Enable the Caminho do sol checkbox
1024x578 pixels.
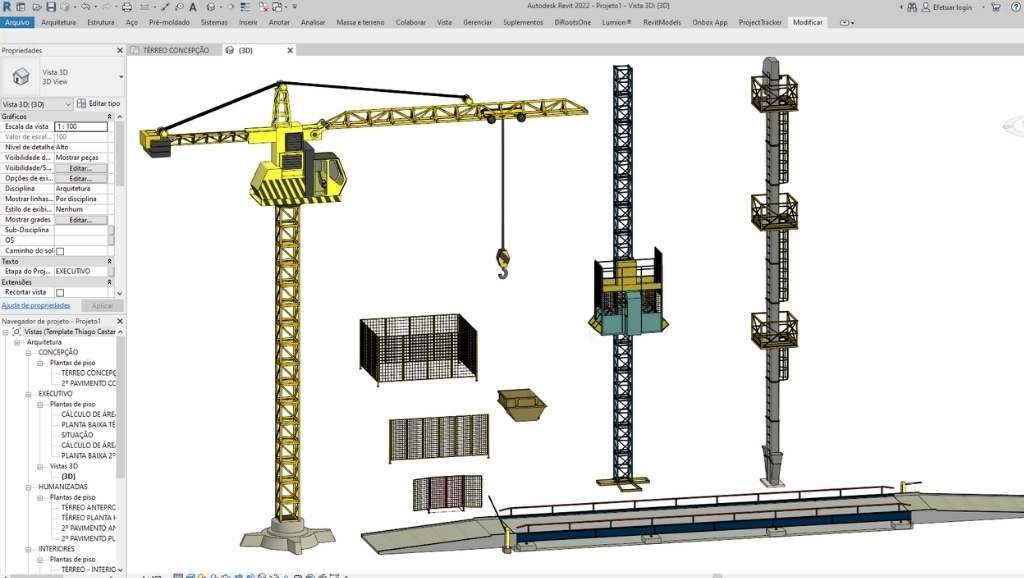[x=60, y=251]
